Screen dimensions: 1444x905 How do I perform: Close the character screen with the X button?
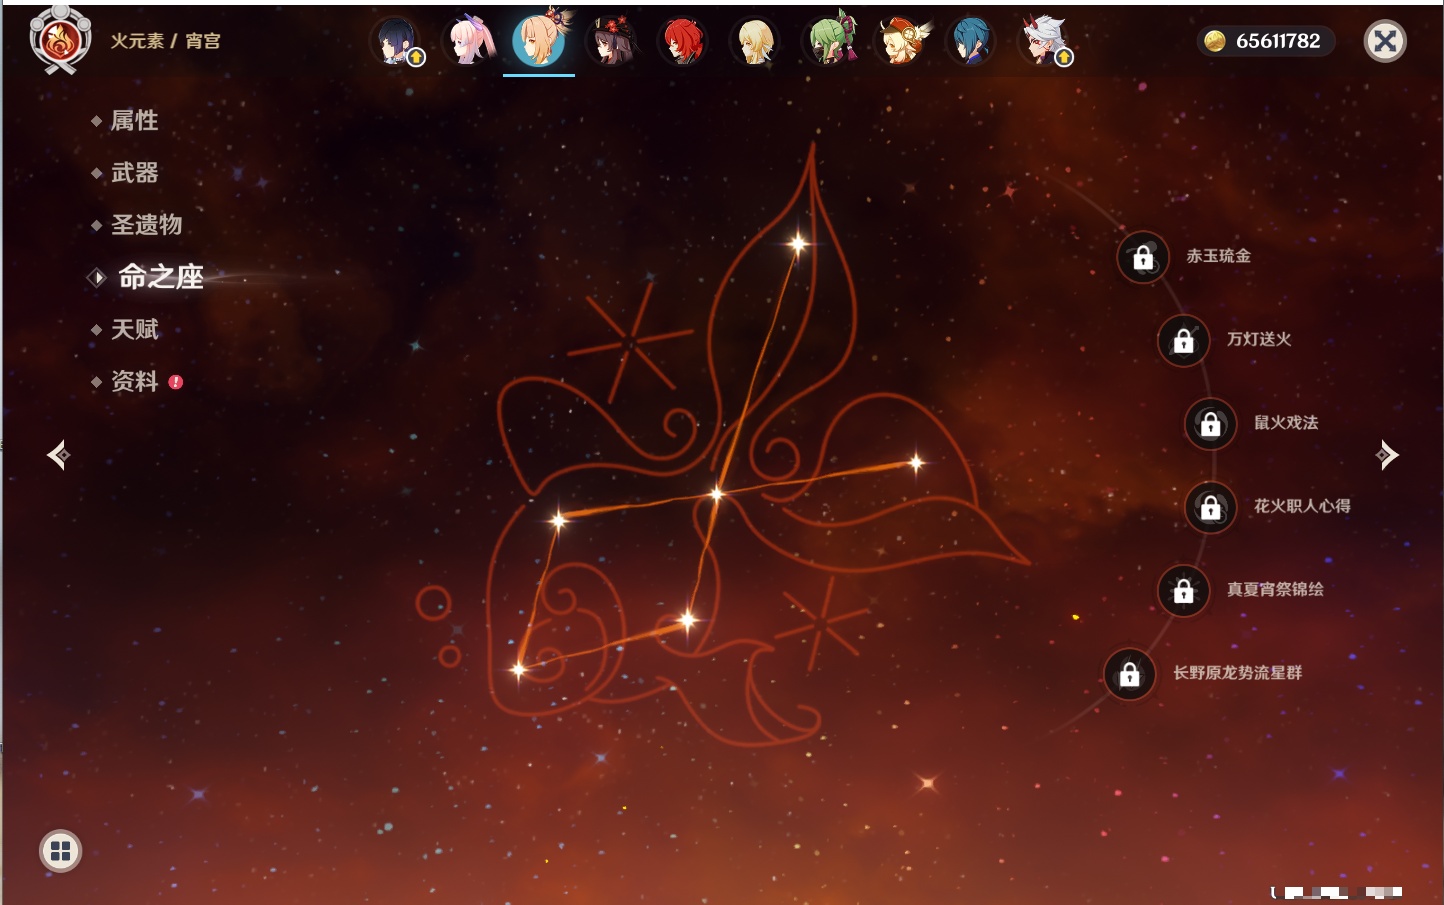tap(1385, 41)
